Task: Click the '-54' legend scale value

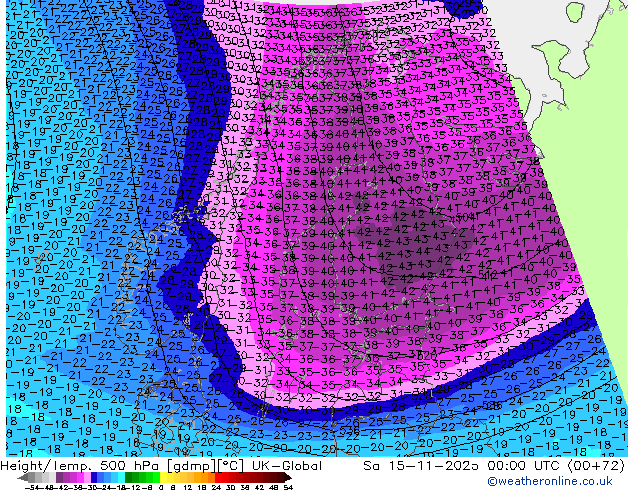Action: click(32, 487)
